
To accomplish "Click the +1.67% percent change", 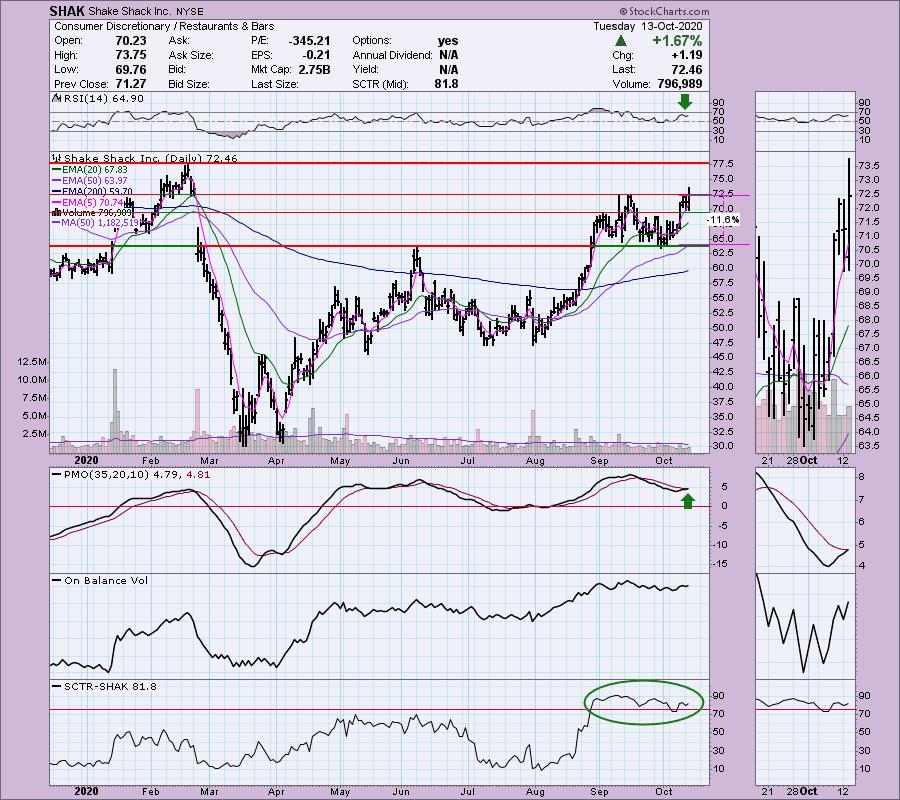I will (677, 41).
